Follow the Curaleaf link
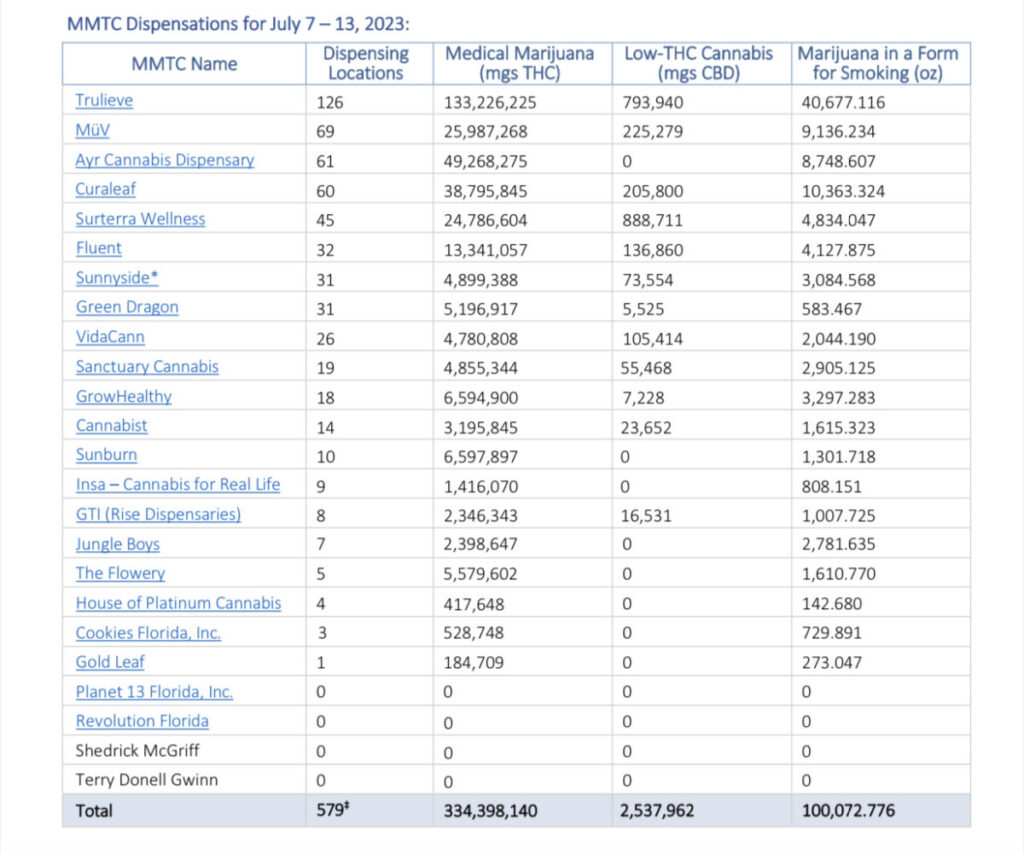This screenshot has height=854, width=1024. 105,189
